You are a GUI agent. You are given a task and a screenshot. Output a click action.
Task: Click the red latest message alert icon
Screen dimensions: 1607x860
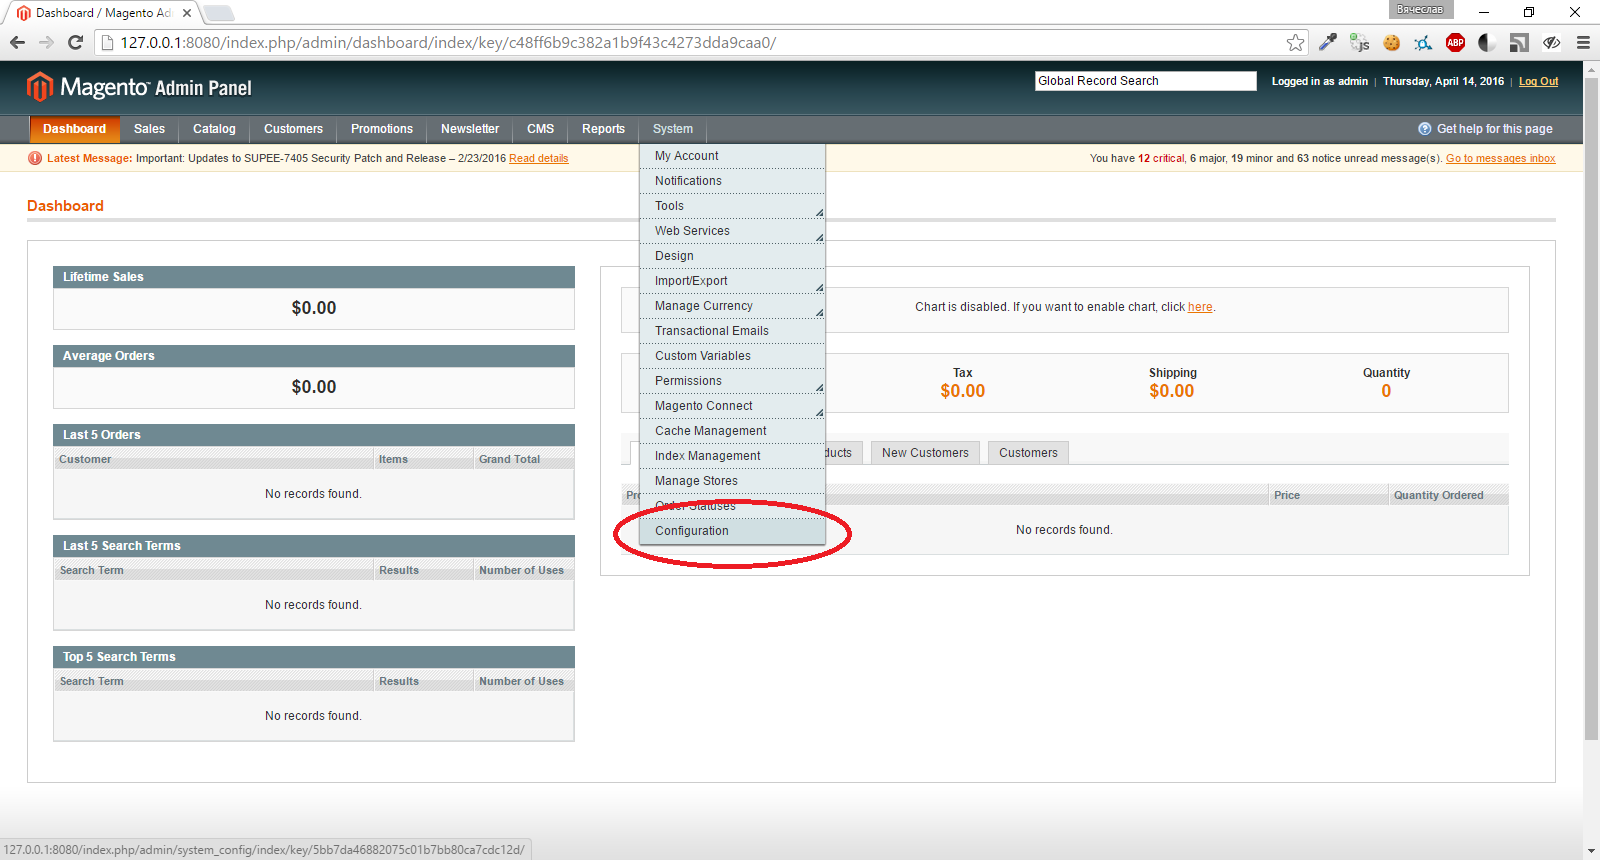tap(35, 158)
